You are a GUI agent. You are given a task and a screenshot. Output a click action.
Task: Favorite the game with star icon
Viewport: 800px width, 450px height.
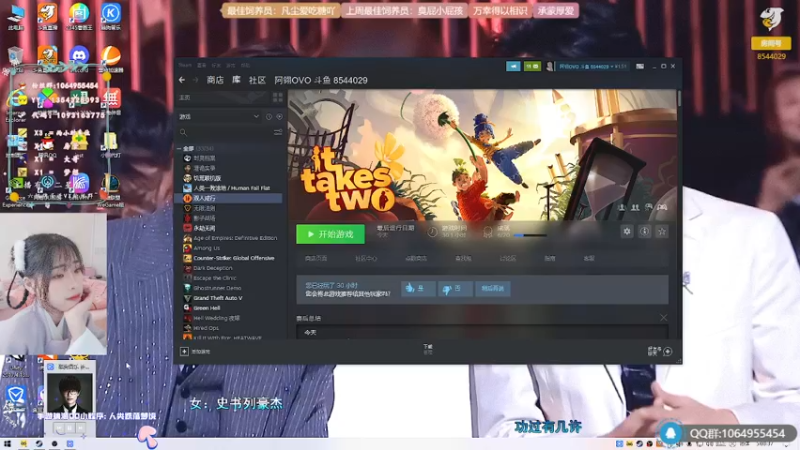tap(662, 232)
